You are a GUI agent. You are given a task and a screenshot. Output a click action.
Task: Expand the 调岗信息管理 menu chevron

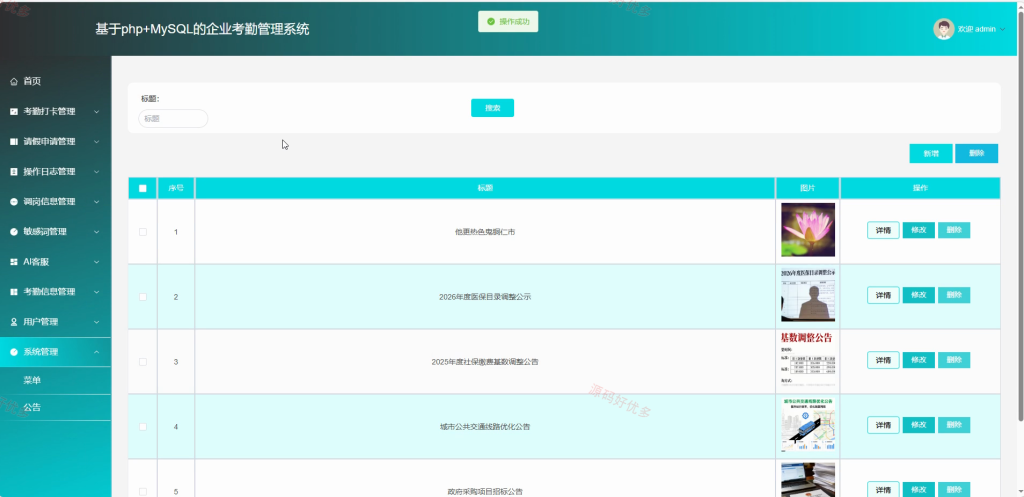tap(97, 202)
